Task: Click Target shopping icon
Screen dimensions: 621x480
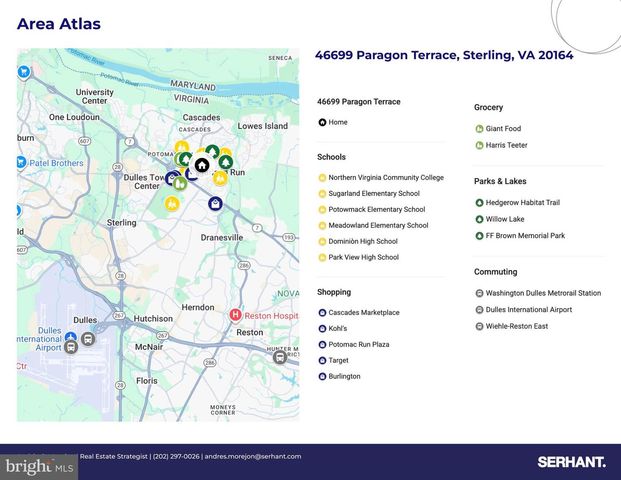Action: coord(322,360)
